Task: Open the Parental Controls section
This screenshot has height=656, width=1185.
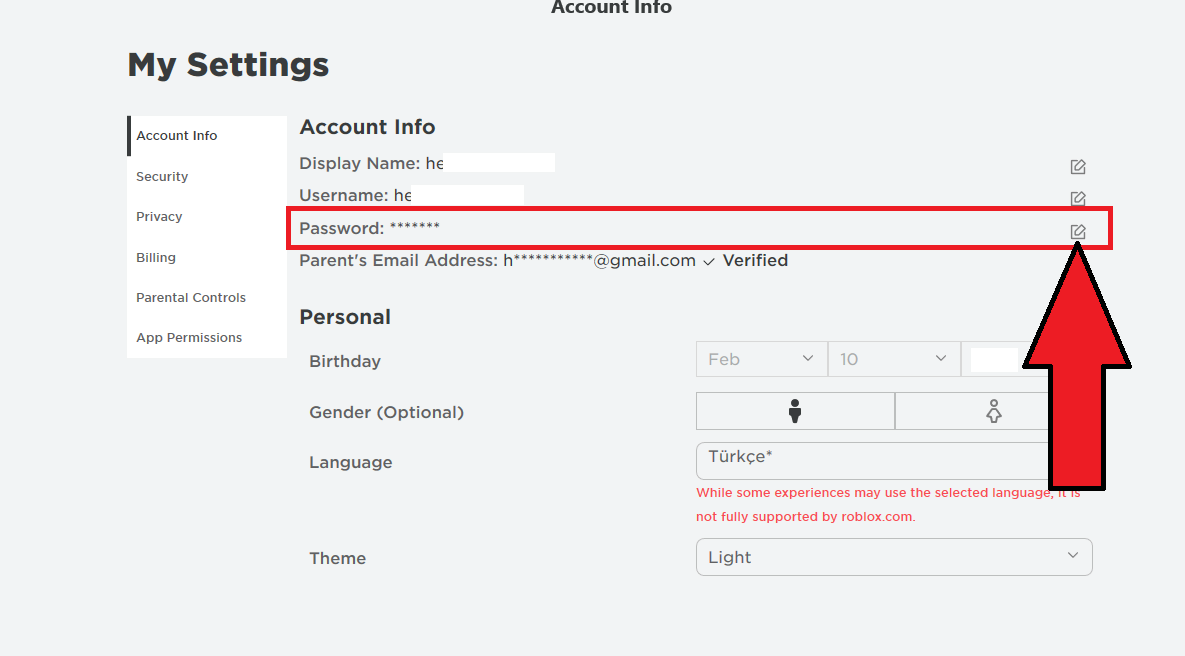Action: pos(191,297)
